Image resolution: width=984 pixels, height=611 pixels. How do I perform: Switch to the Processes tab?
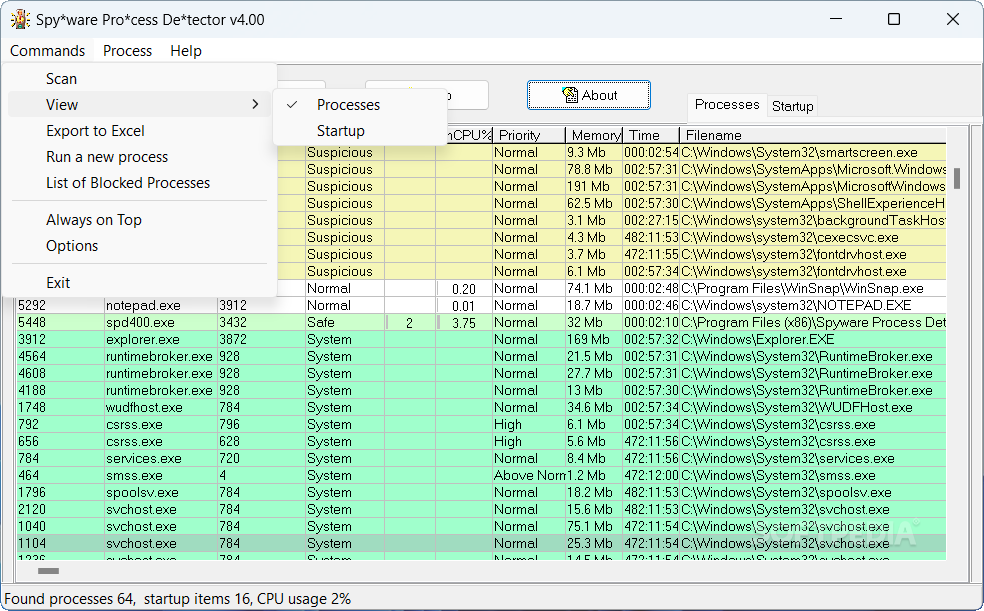[727, 105]
